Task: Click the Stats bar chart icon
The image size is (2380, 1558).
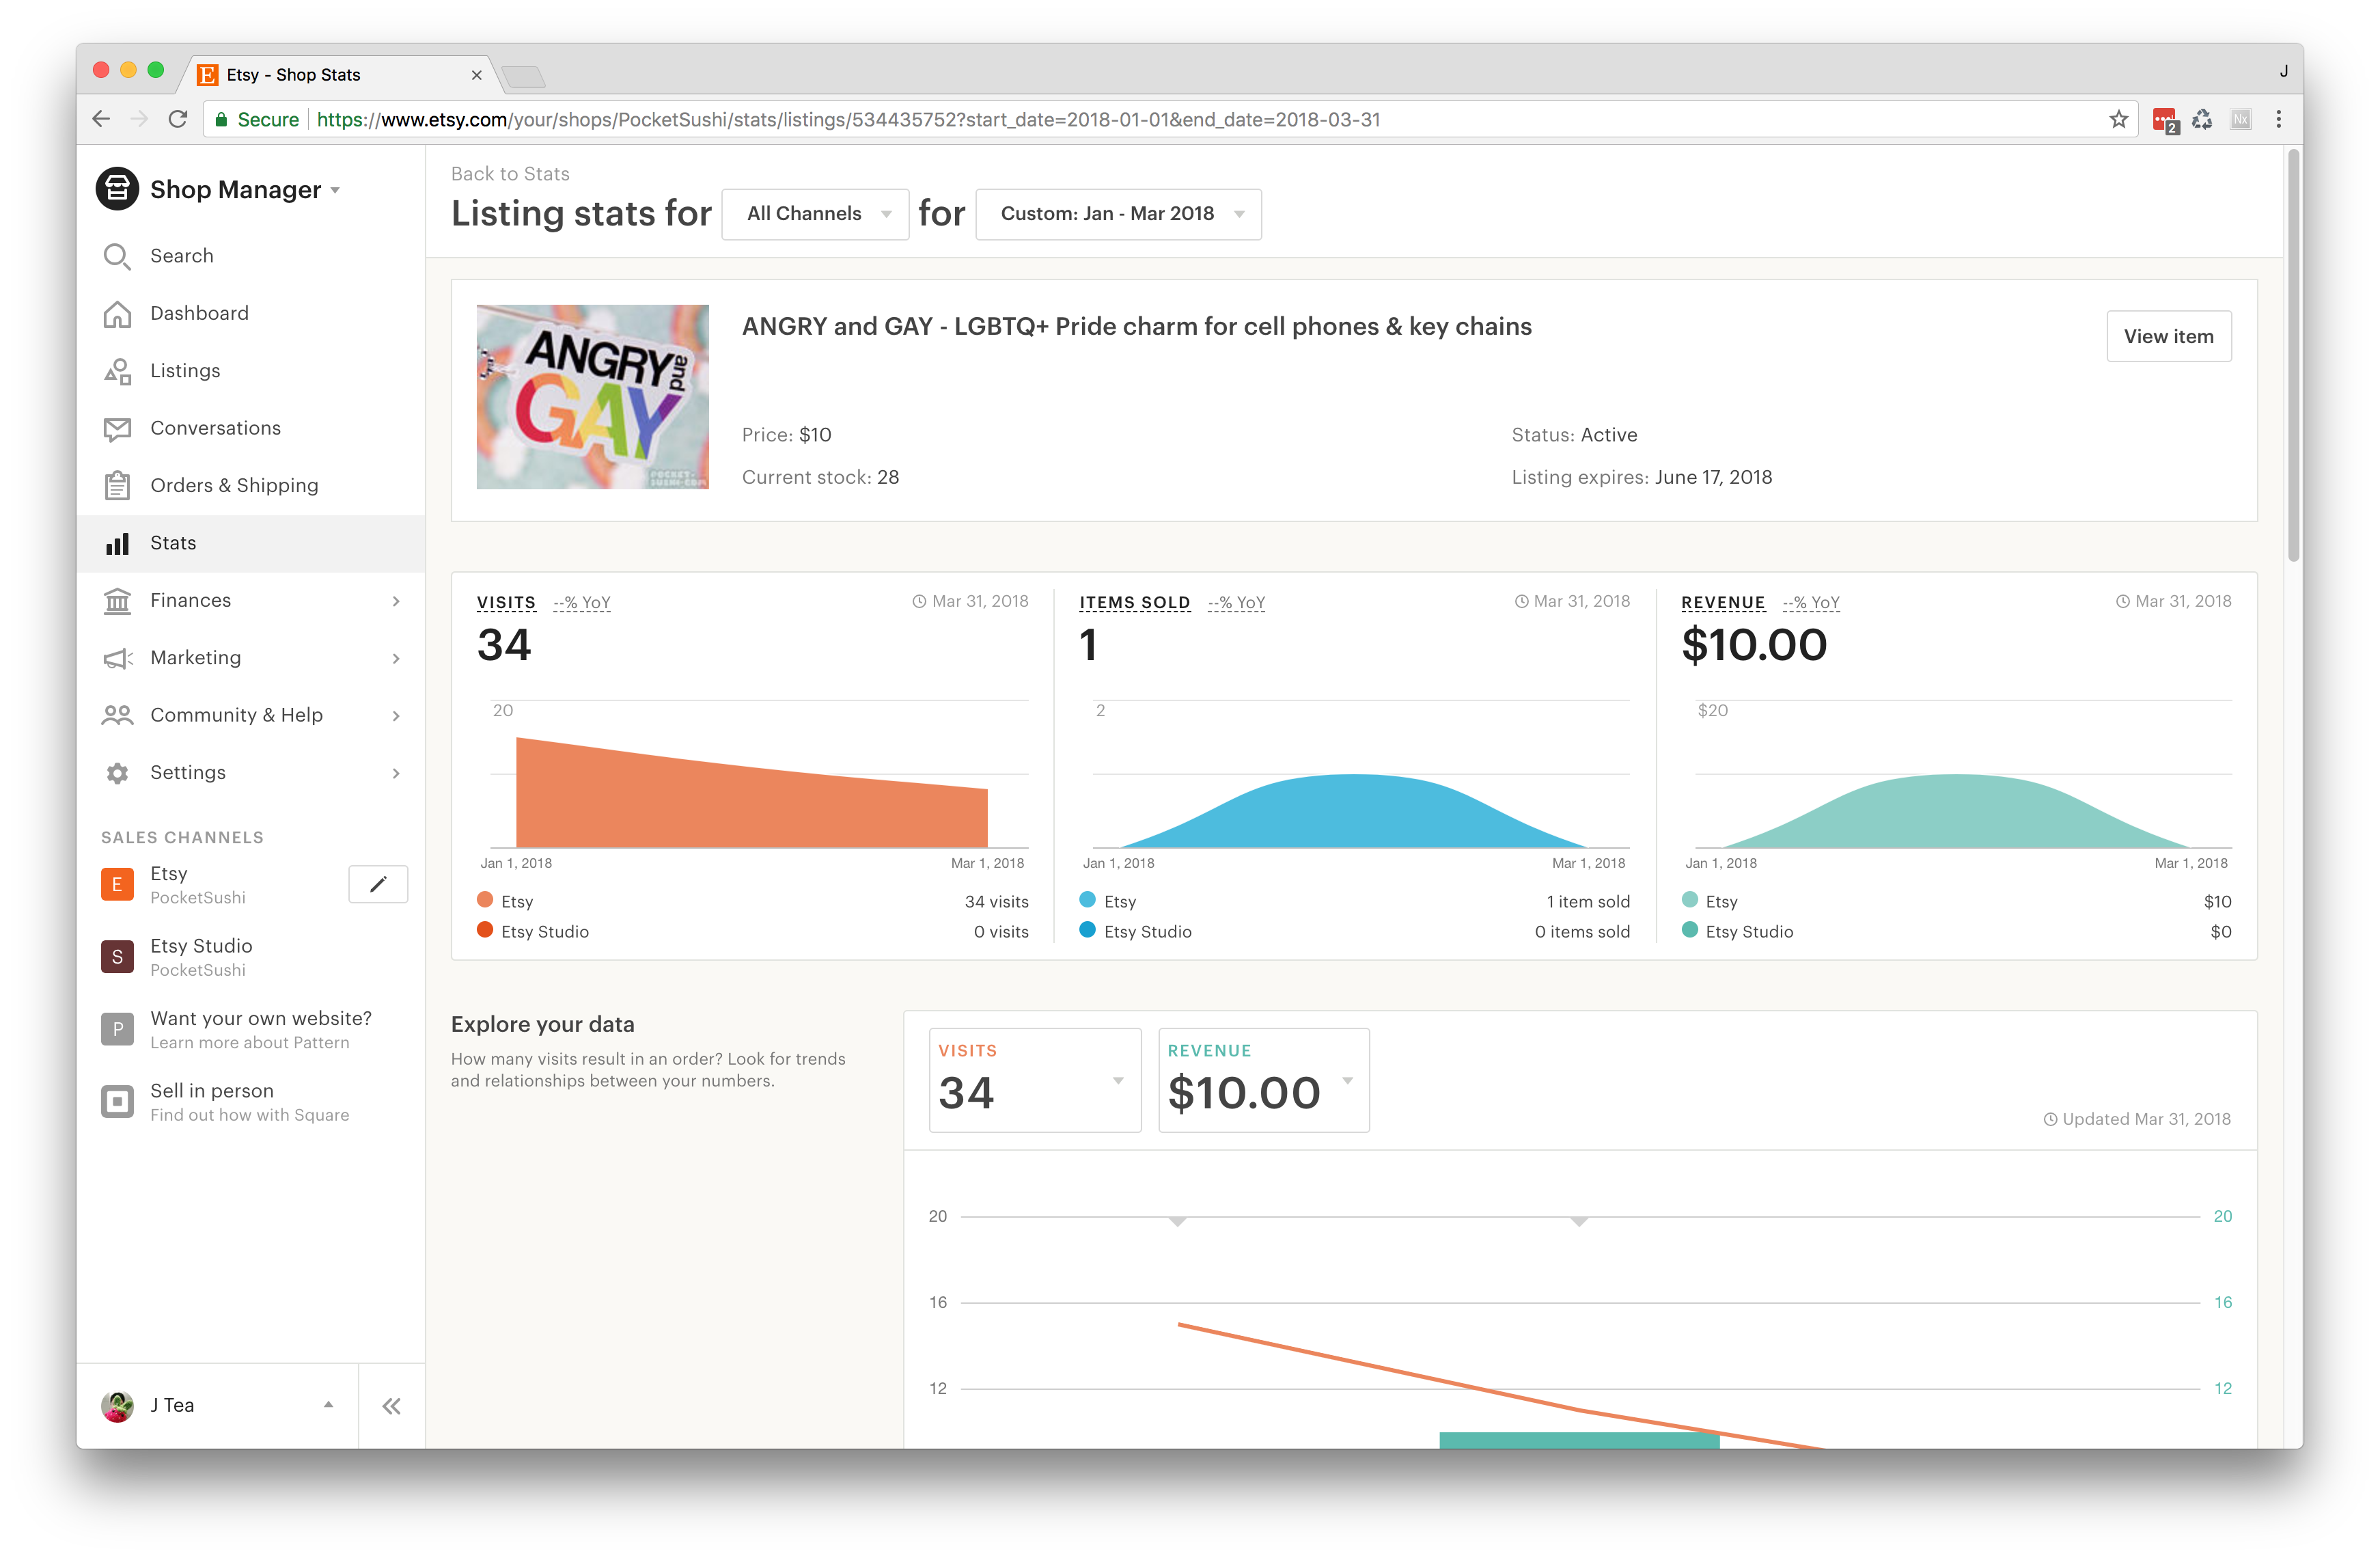Action: (x=117, y=543)
